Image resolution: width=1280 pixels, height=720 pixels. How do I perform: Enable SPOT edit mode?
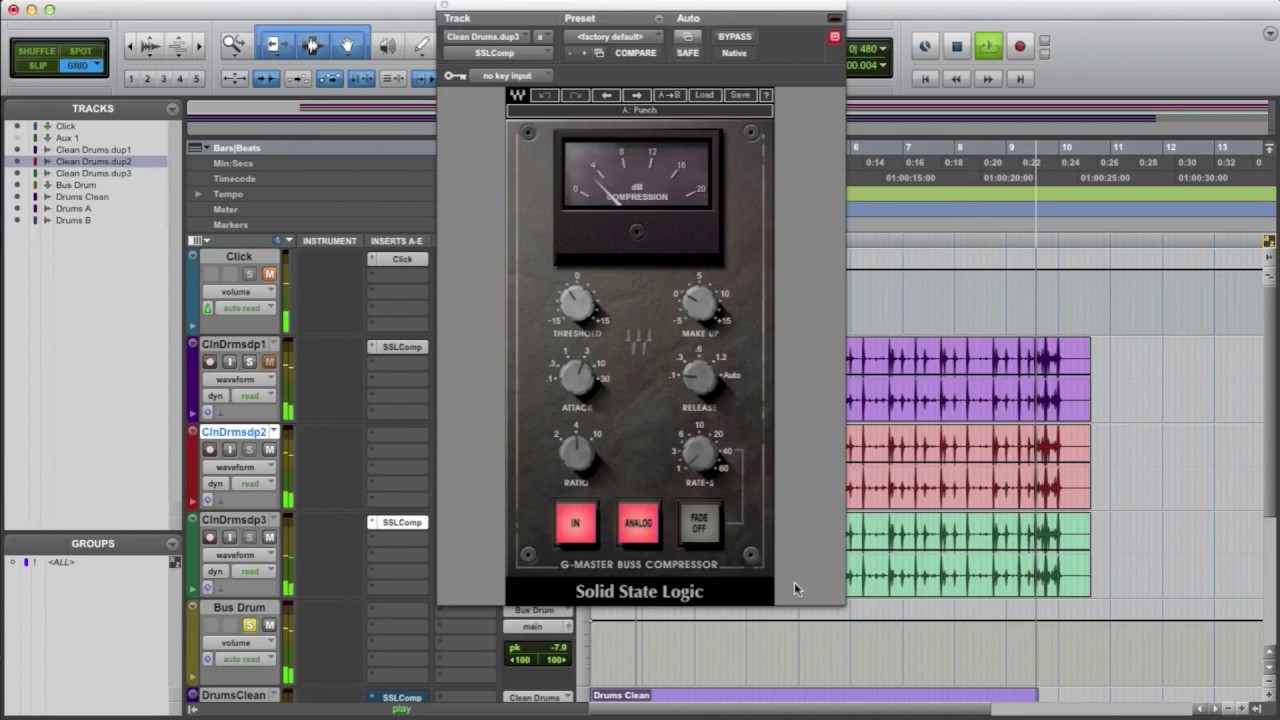(x=81, y=51)
